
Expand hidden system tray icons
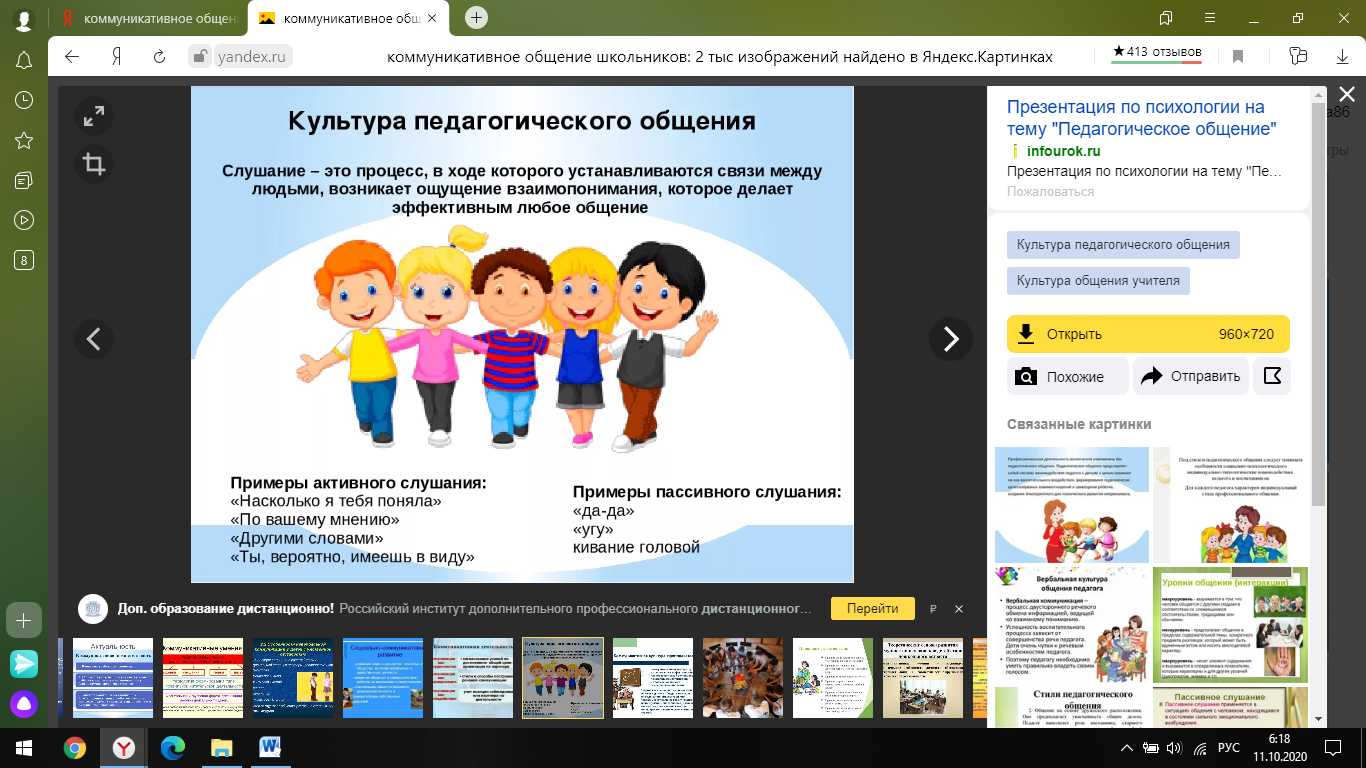click(1127, 748)
